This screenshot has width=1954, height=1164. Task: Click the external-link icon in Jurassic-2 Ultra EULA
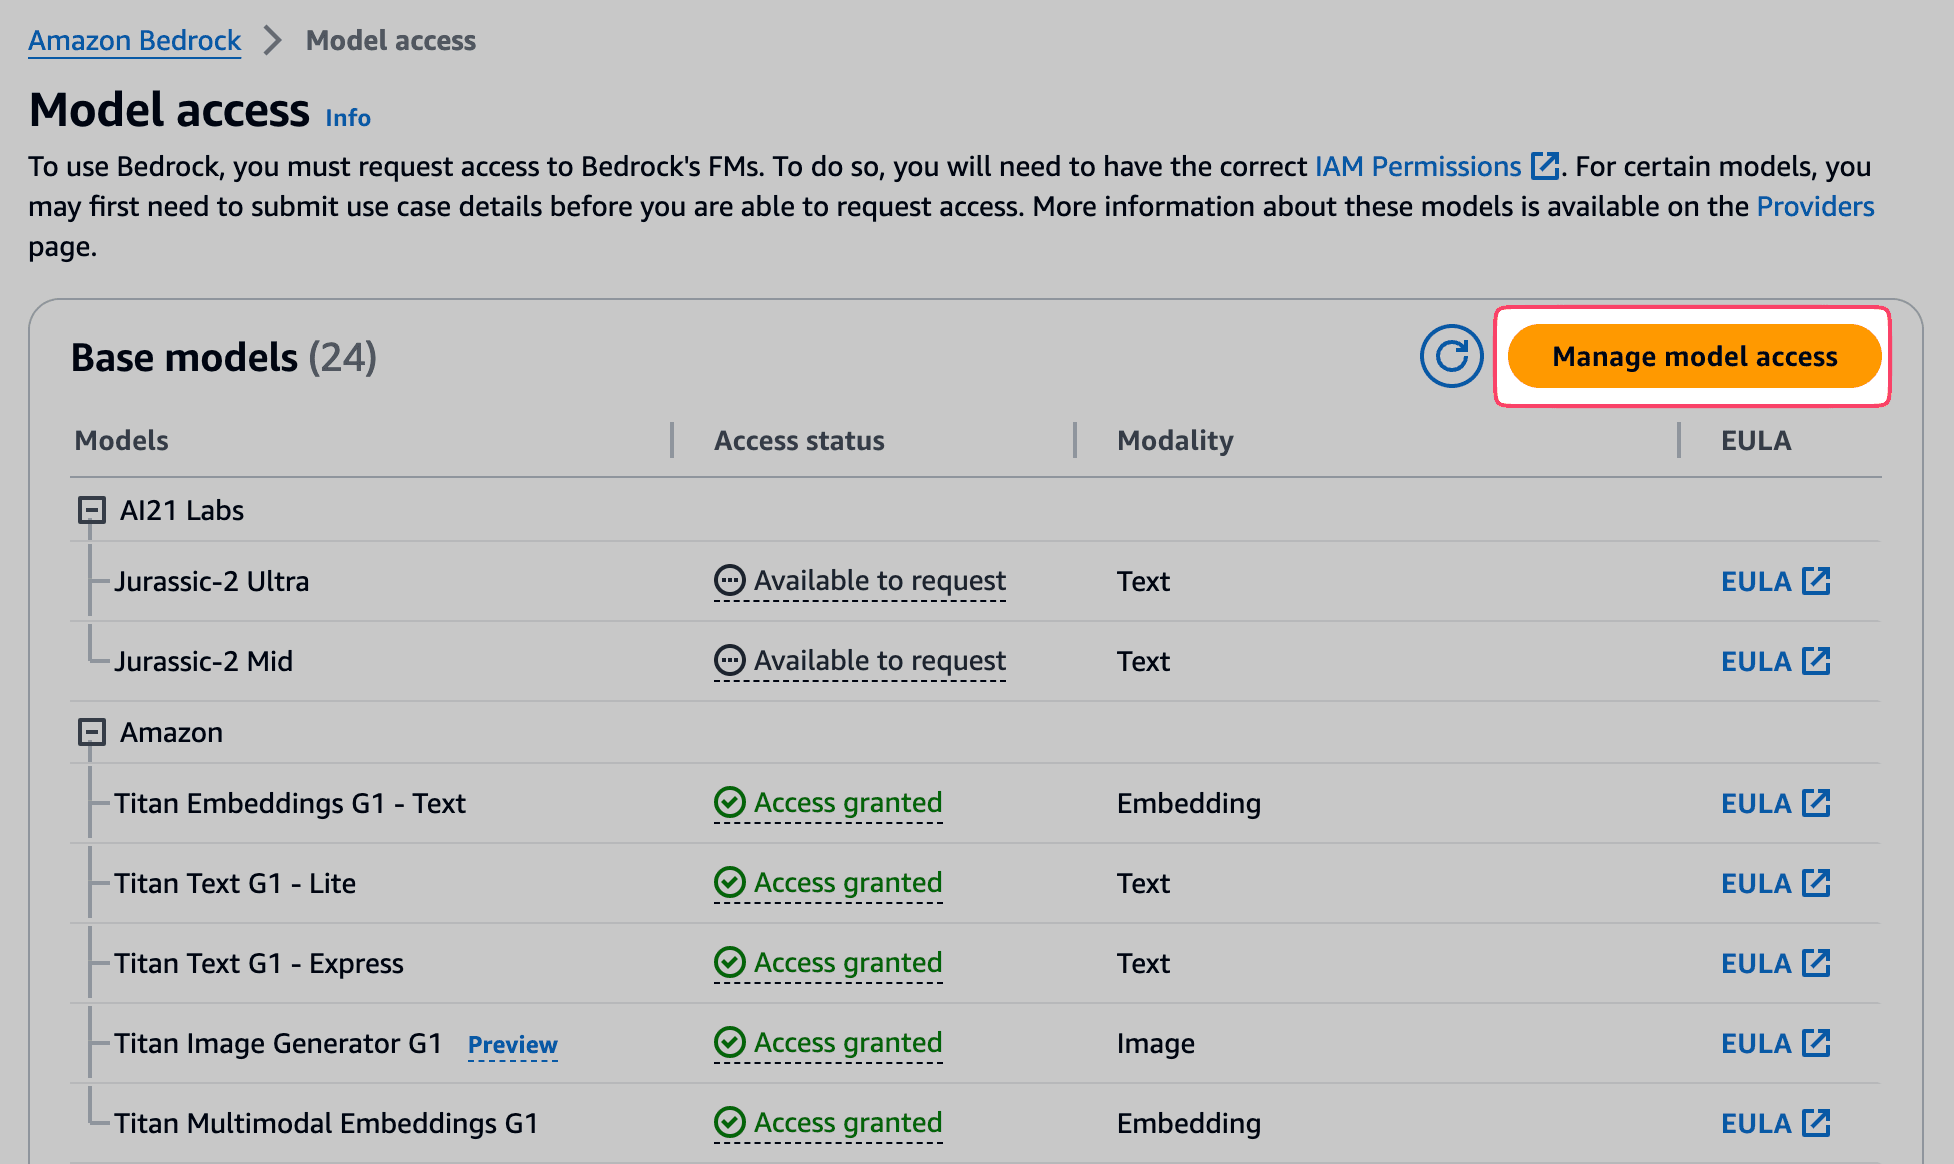click(x=1816, y=581)
